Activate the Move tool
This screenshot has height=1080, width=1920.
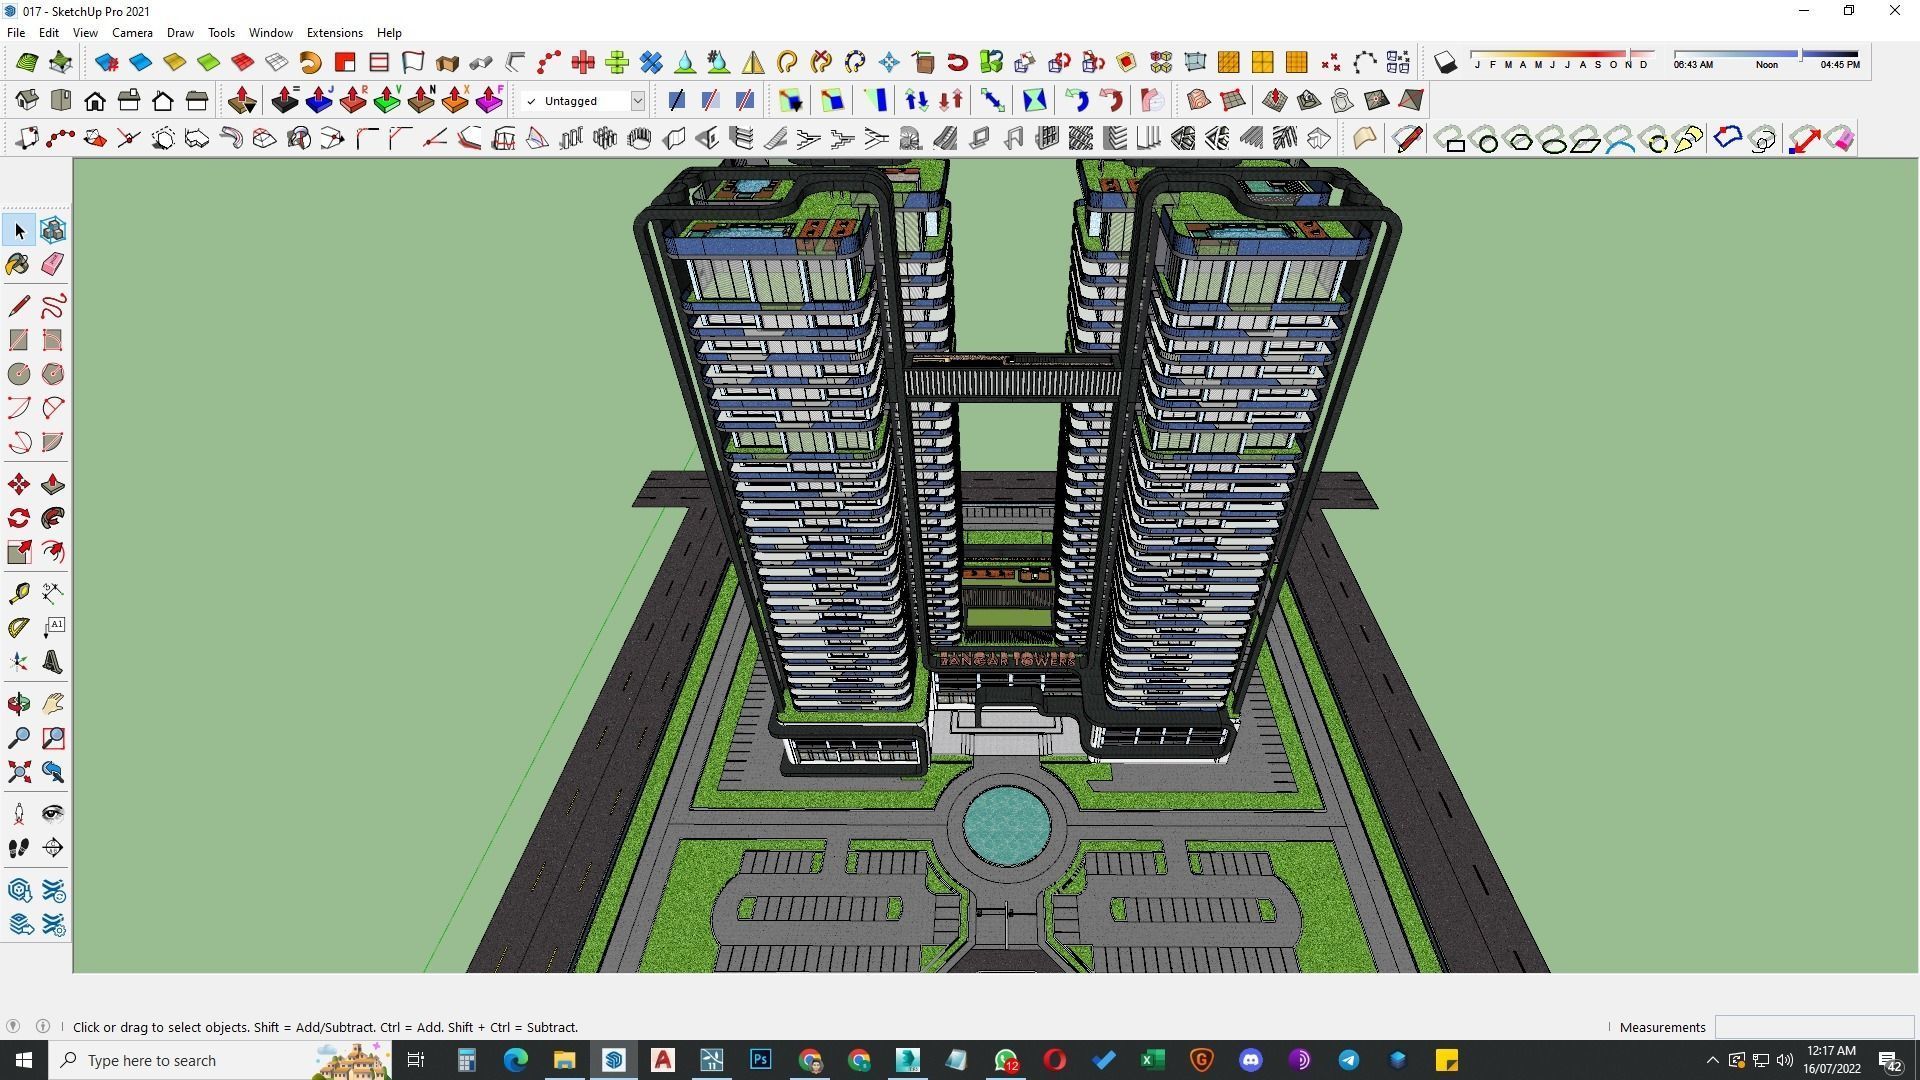[19, 485]
